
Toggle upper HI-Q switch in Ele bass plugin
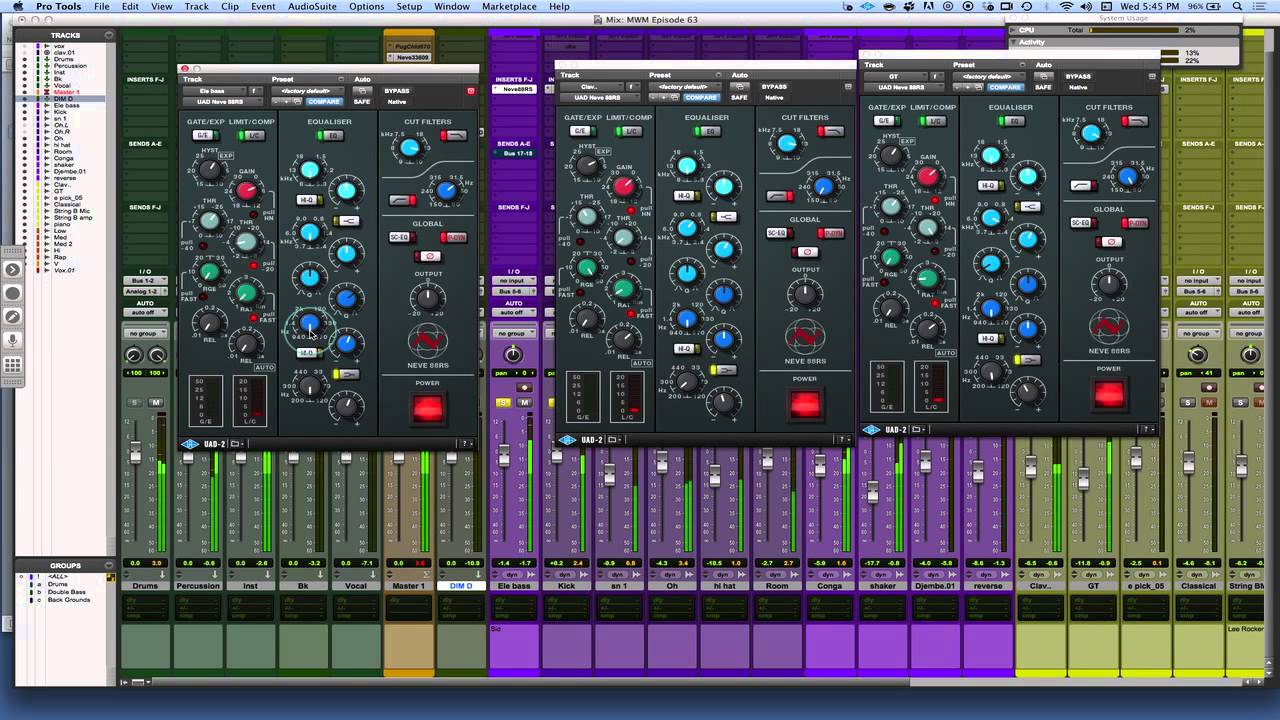pos(308,200)
